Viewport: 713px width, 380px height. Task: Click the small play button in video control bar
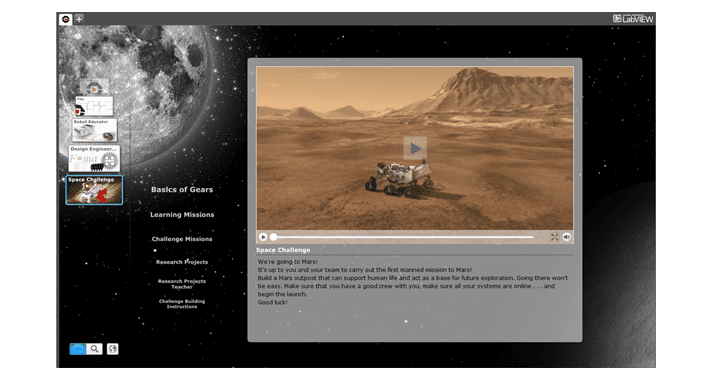pyautogui.click(x=263, y=237)
